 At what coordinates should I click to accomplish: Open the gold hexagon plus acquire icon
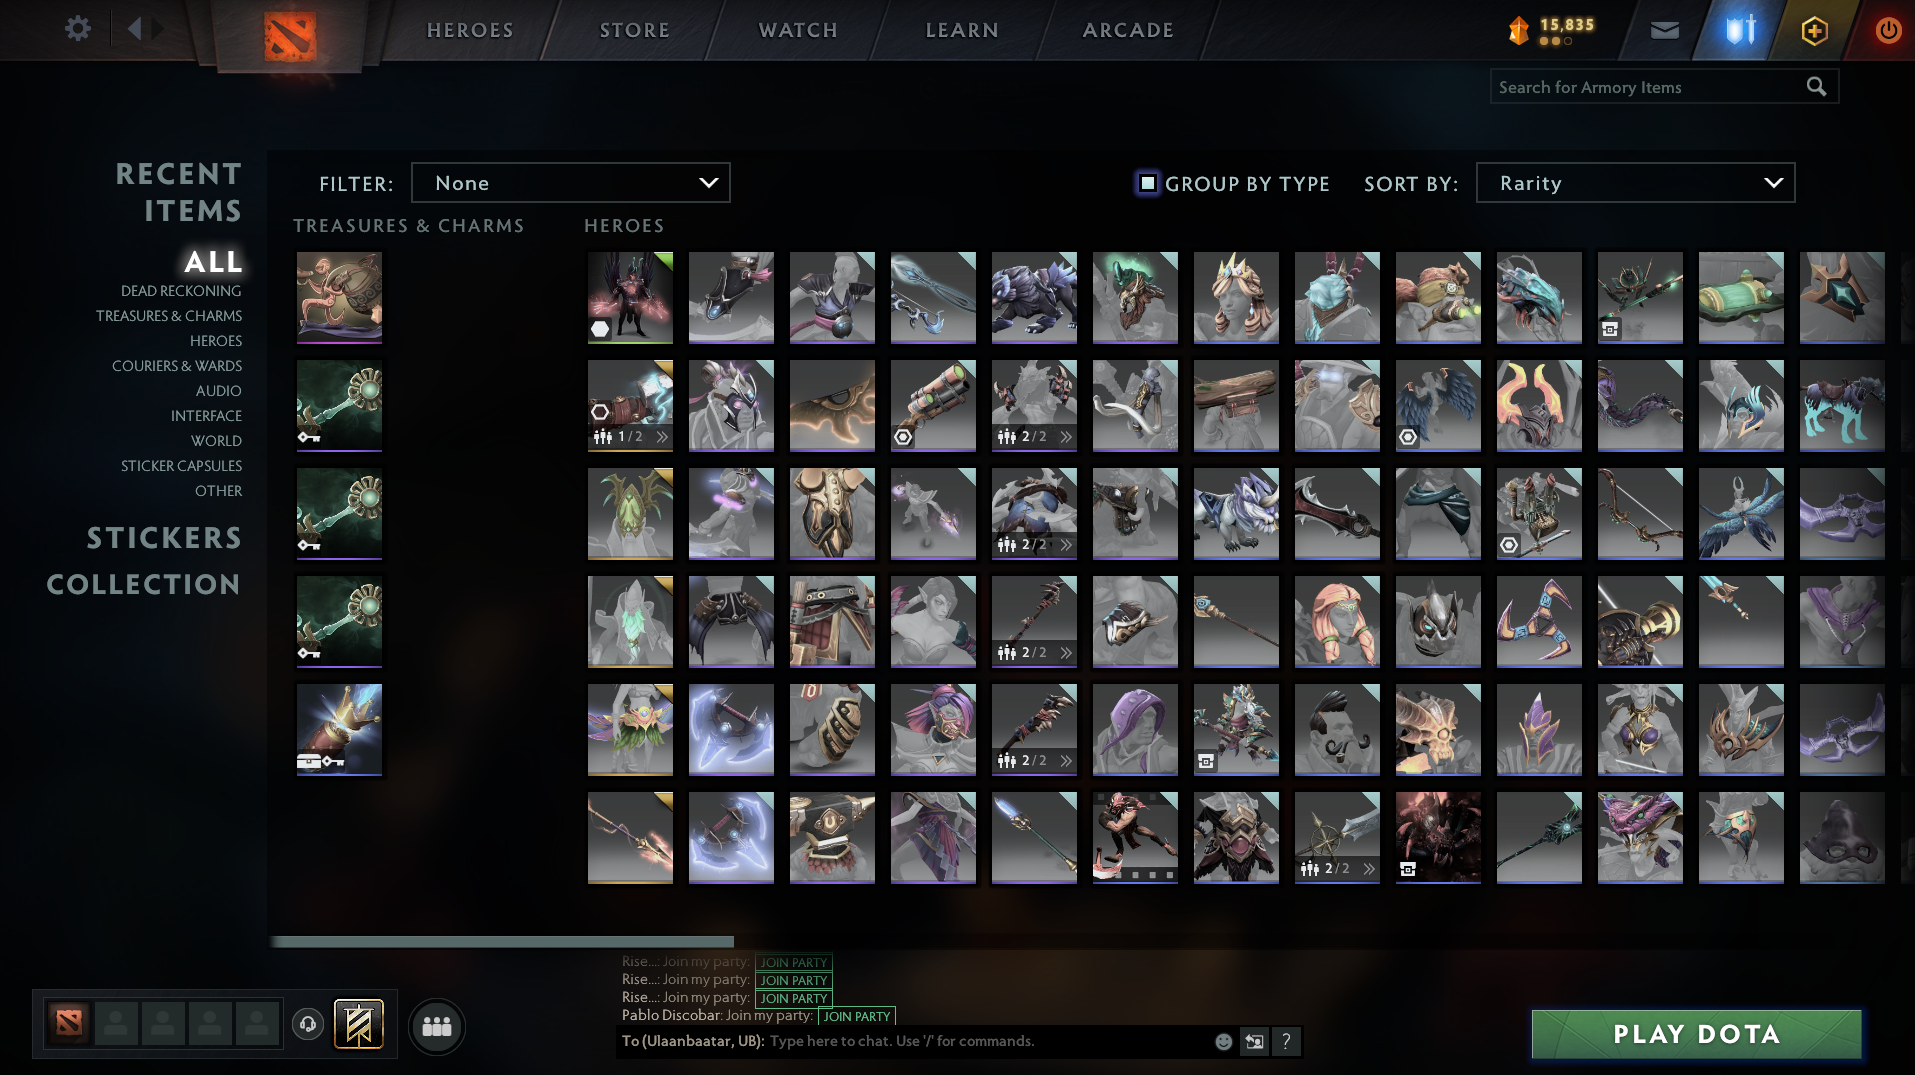(x=1813, y=30)
